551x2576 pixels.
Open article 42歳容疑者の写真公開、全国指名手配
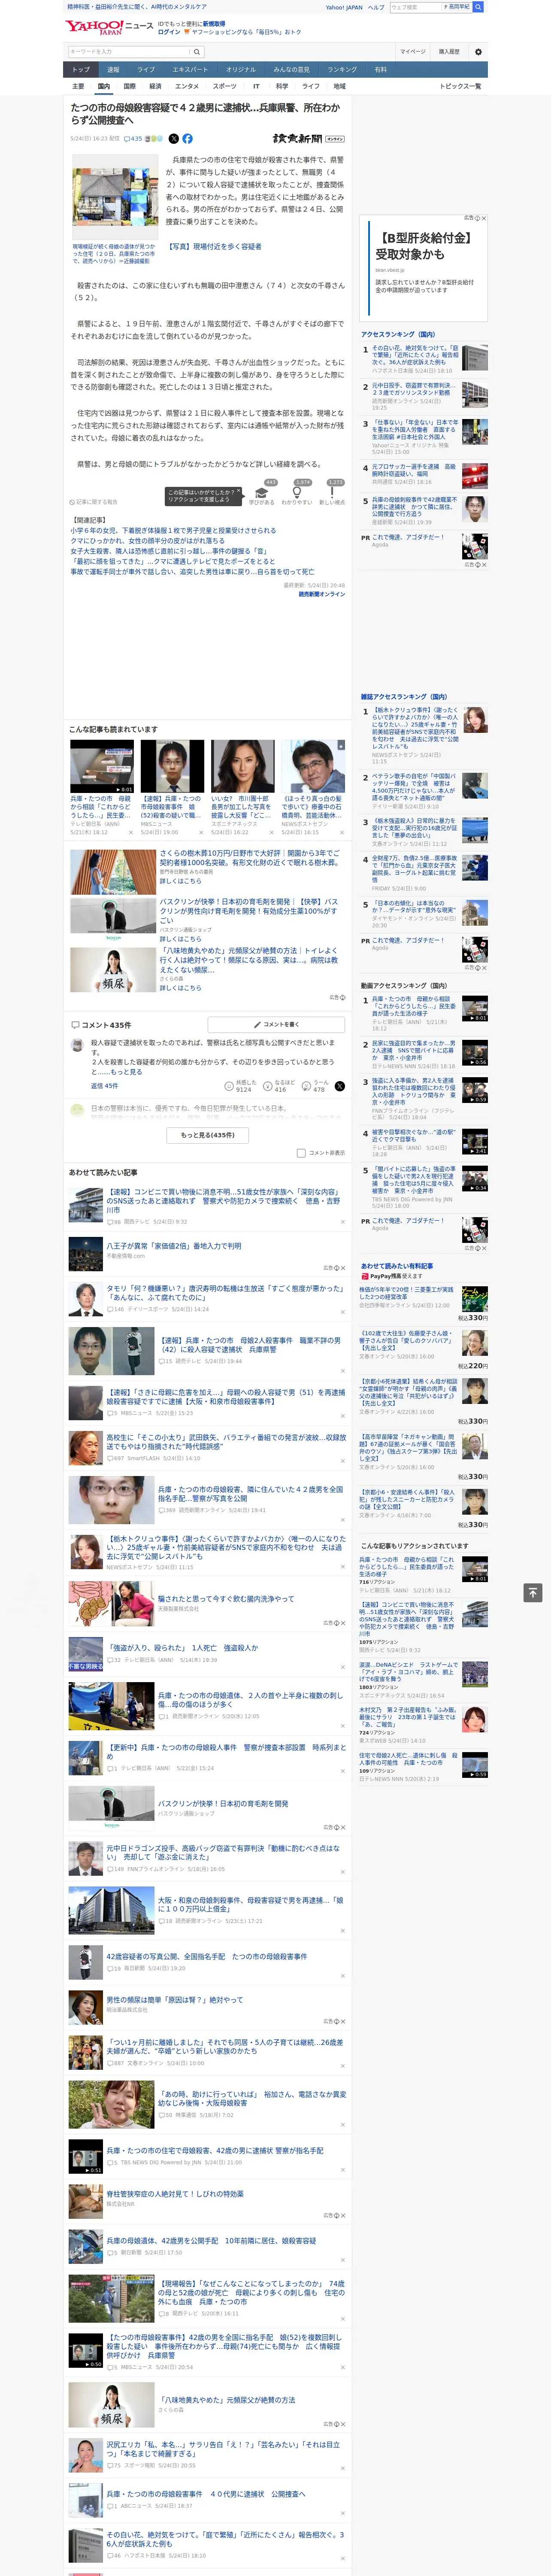[x=207, y=1956]
